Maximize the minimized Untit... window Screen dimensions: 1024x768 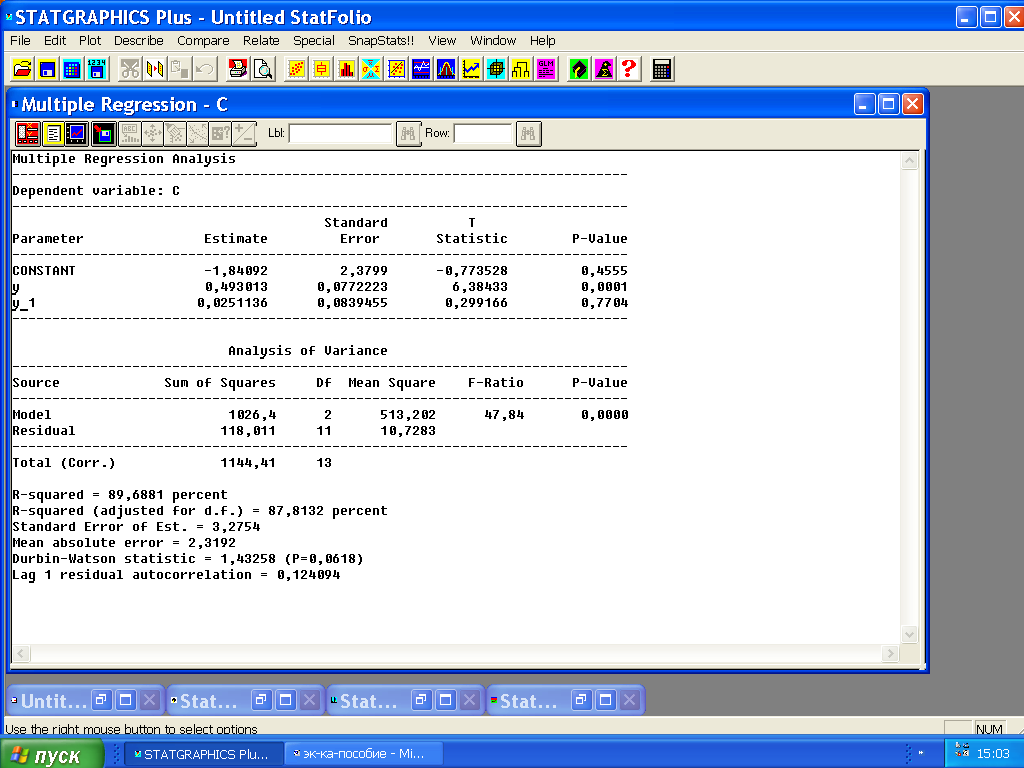coord(125,700)
